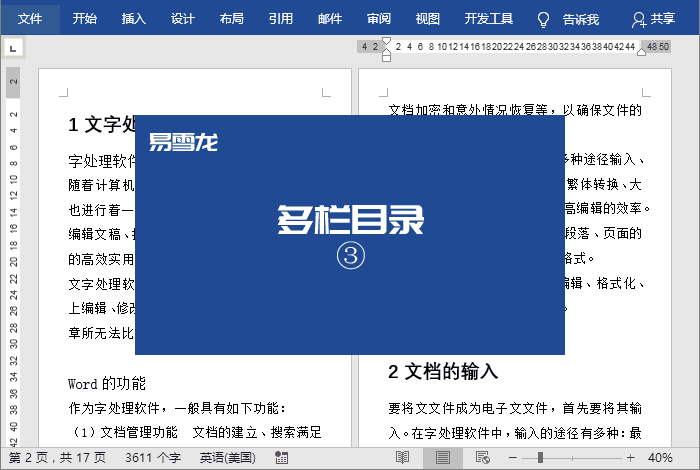Image resolution: width=700 pixels, height=470 pixels.
Task: Click the zoom slider handle
Action: tap(540, 458)
